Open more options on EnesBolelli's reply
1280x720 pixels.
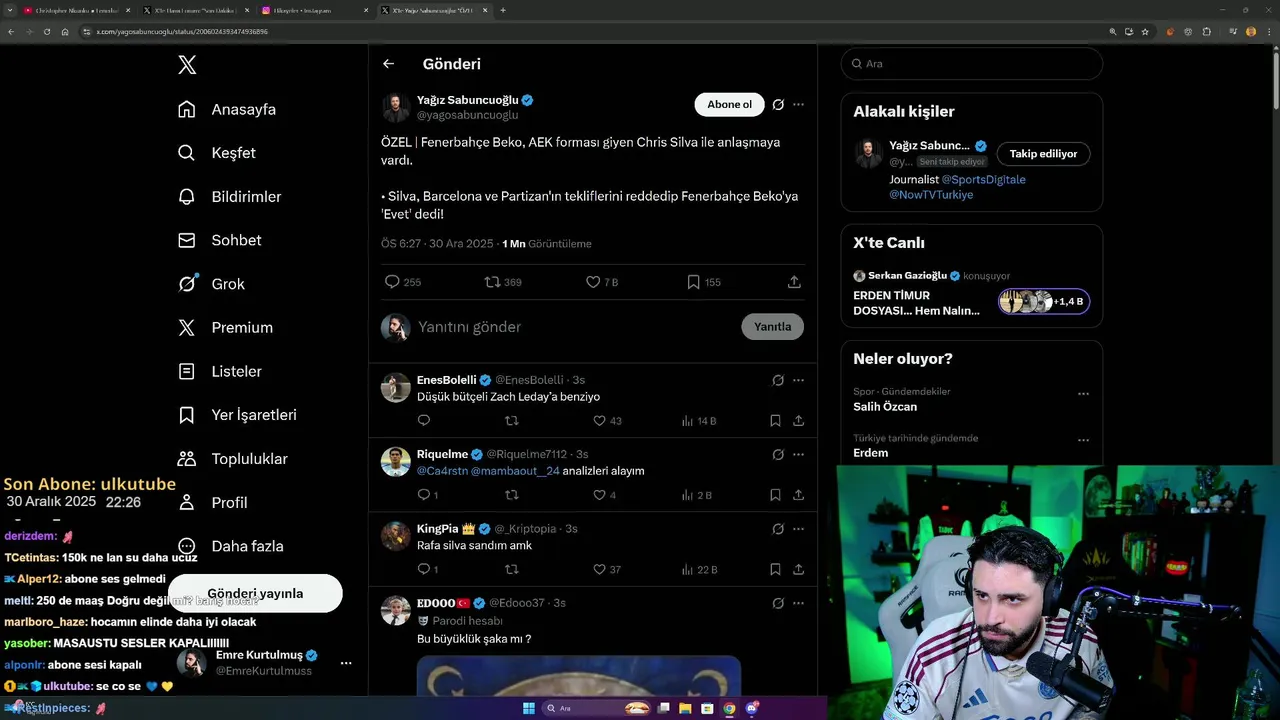point(798,380)
